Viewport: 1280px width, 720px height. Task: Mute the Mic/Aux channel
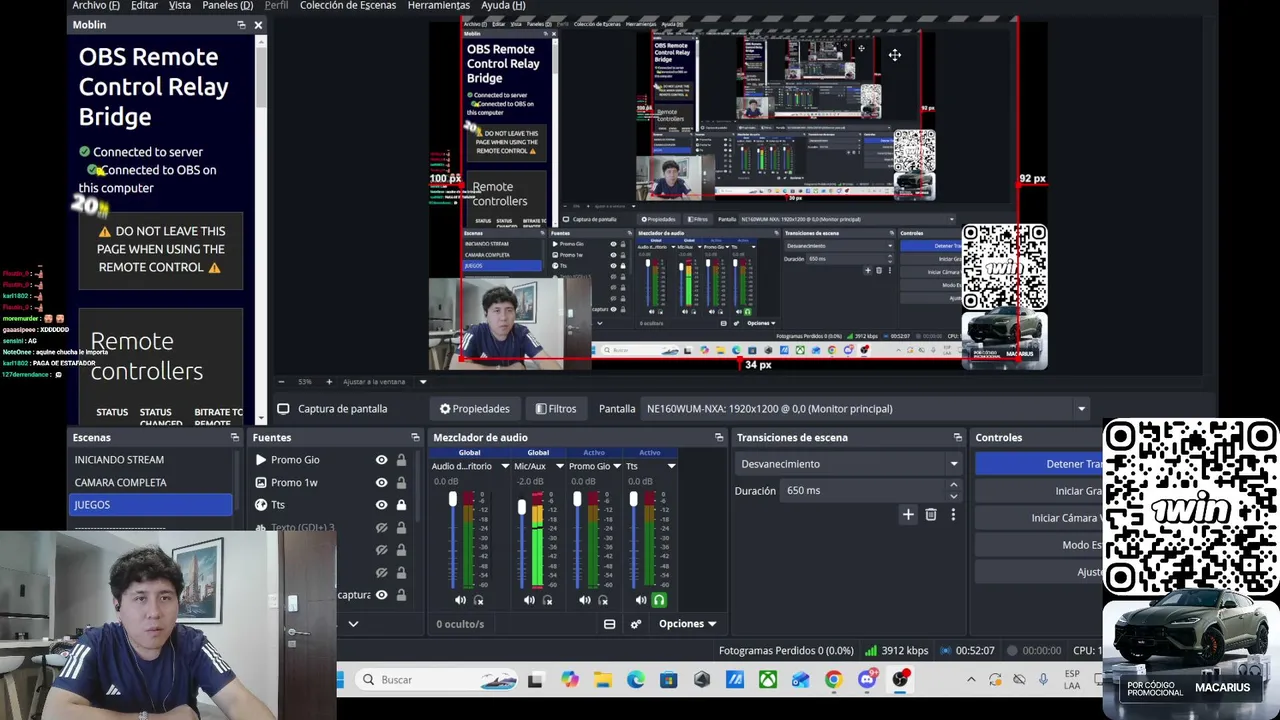click(529, 600)
